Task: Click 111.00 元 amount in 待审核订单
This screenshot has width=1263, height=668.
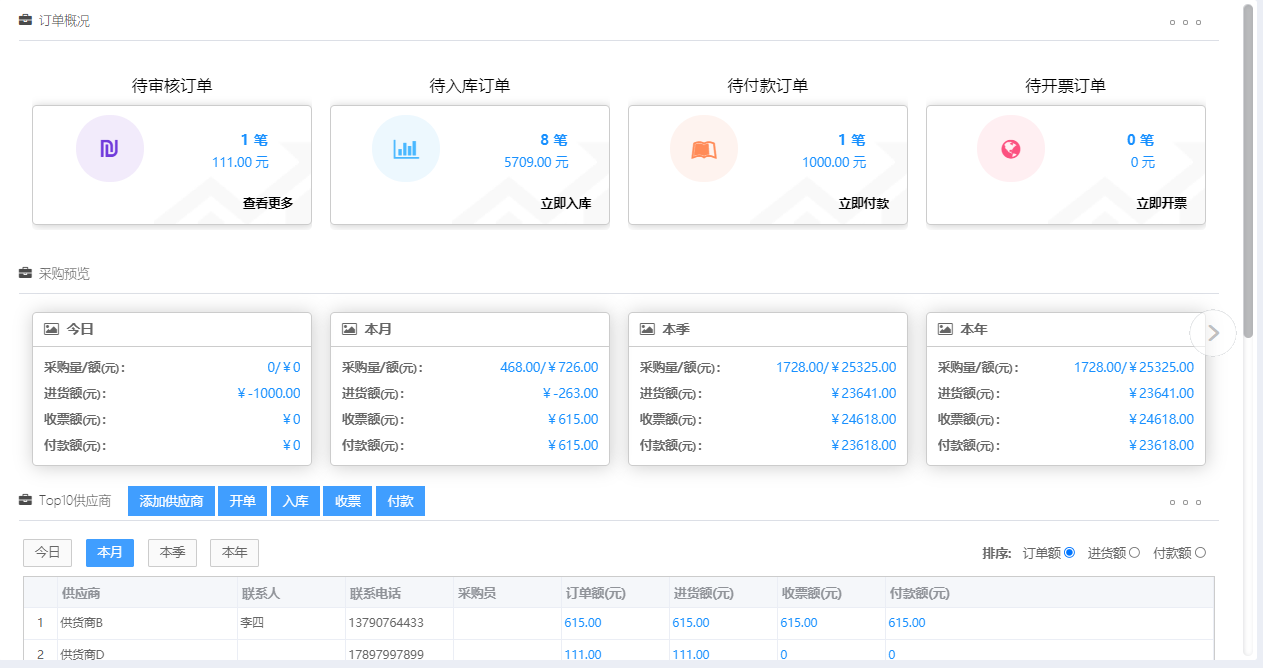Action: 240,162
